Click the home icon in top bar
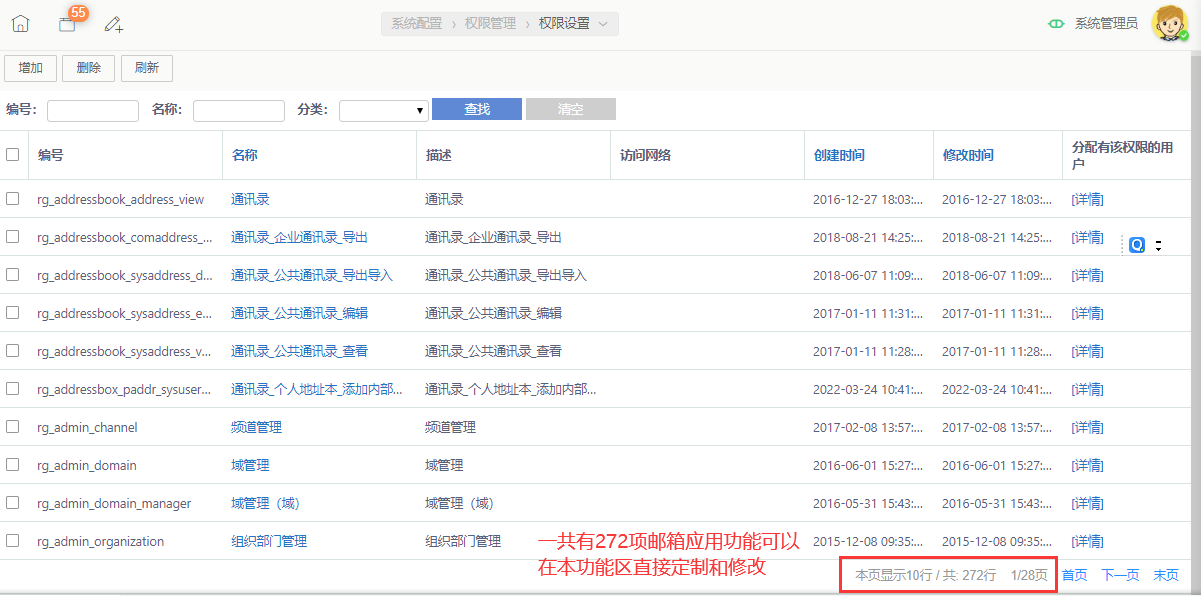 [20, 24]
